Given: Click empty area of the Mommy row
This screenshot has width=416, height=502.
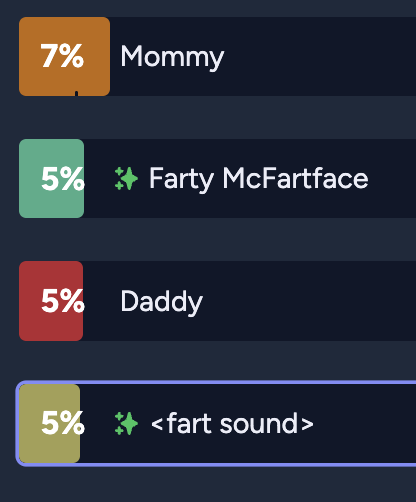Looking at the screenshot, I should click(320, 56).
